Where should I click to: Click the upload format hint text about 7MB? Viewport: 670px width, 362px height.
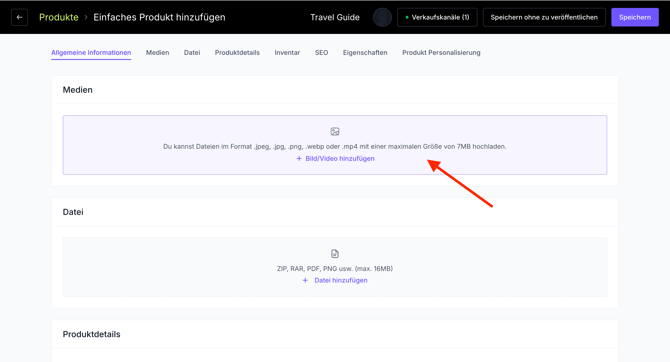[x=335, y=146]
